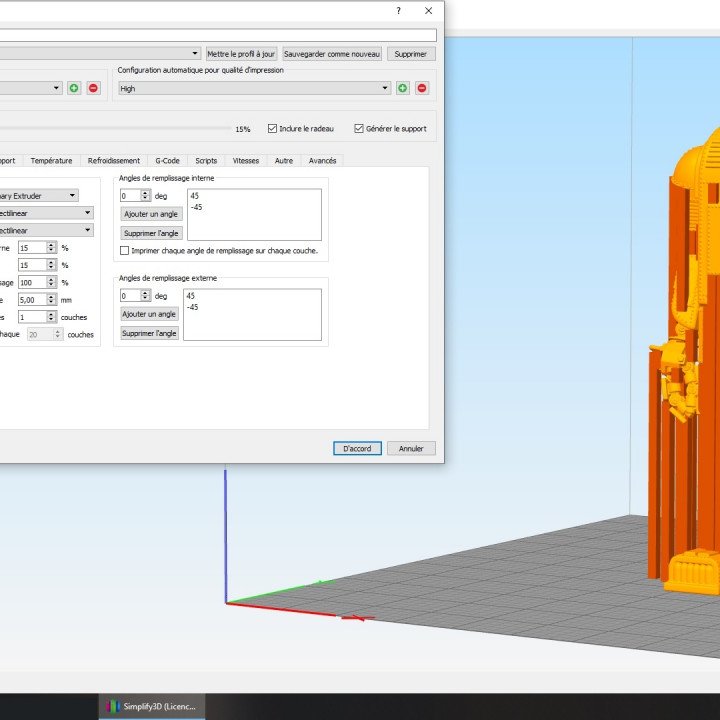Expand the High print quality dropdown
The width and height of the screenshot is (720, 720).
254,88
